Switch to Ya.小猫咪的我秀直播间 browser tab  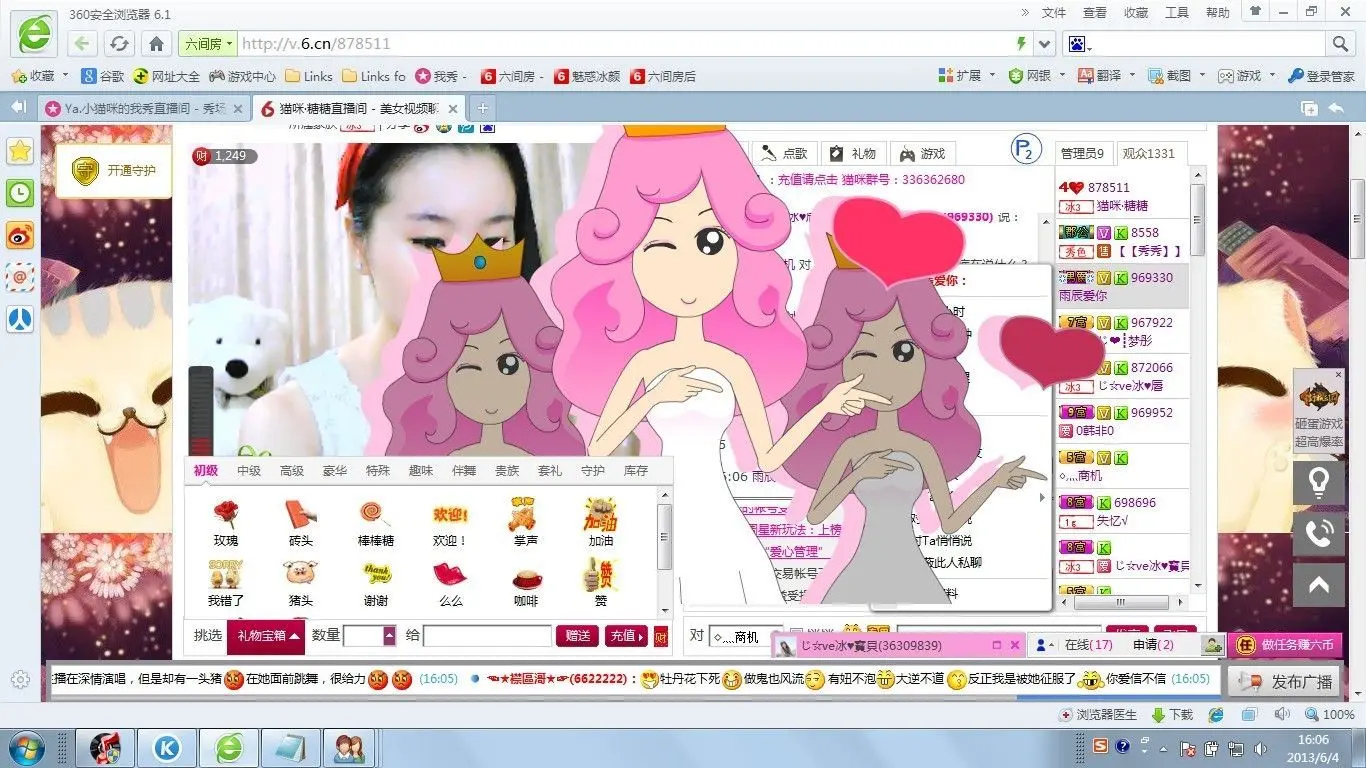coord(143,108)
